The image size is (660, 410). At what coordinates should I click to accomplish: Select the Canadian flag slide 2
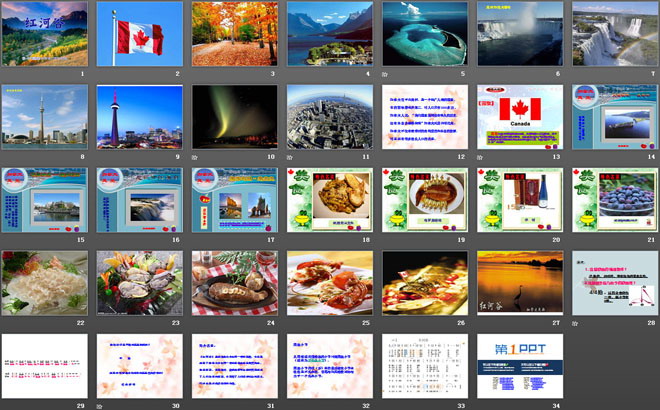pyautogui.click(x=139, y=34)
